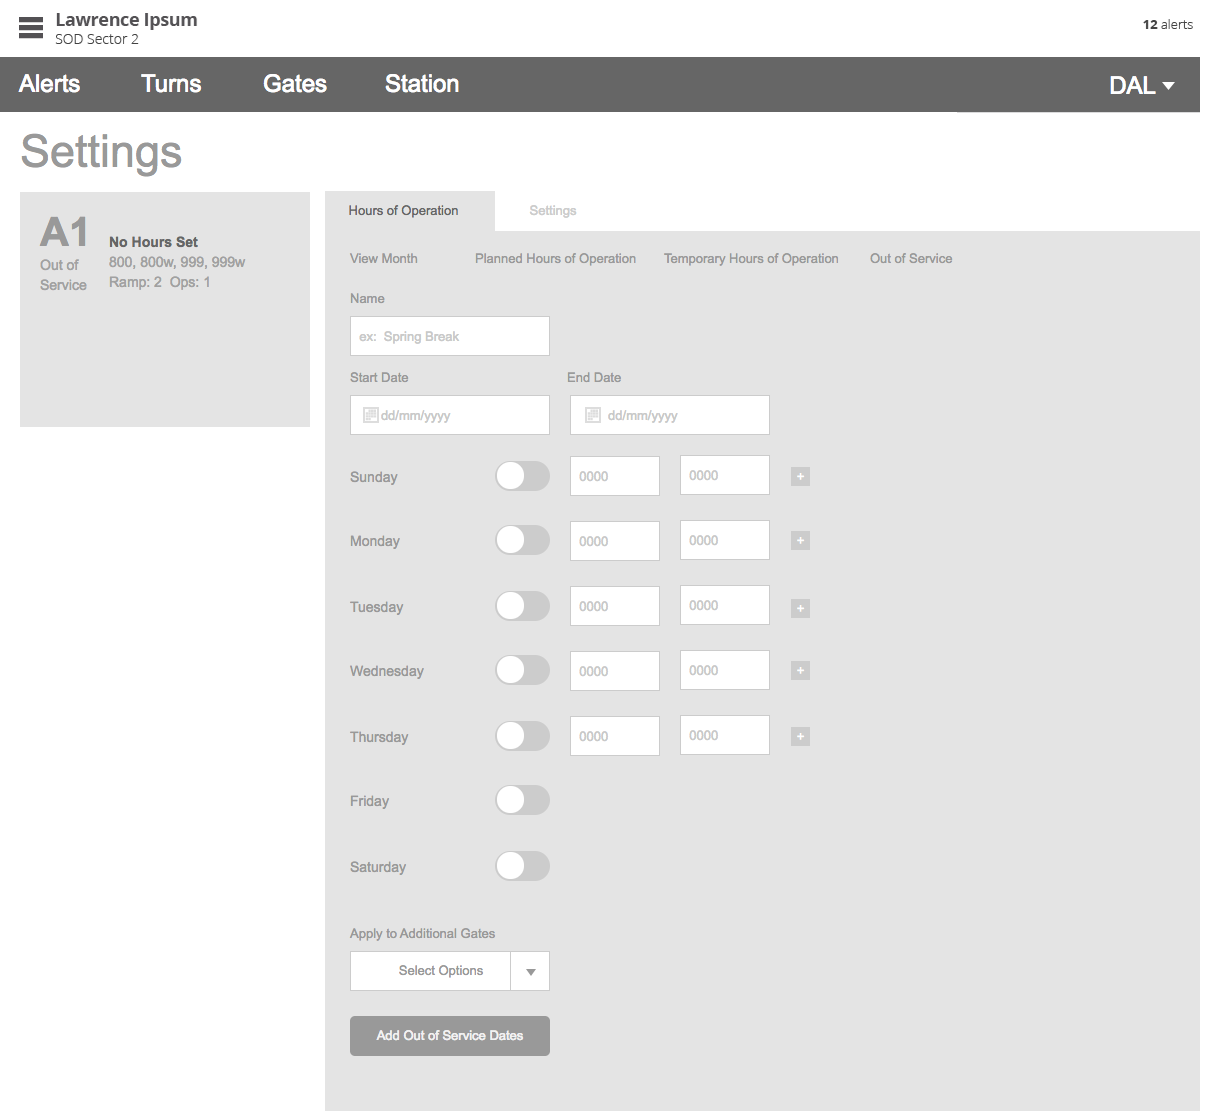Screen dimensions: 1211x1111
Task: Click the plus icon in Wednesday row
Action: click(800, 671)
